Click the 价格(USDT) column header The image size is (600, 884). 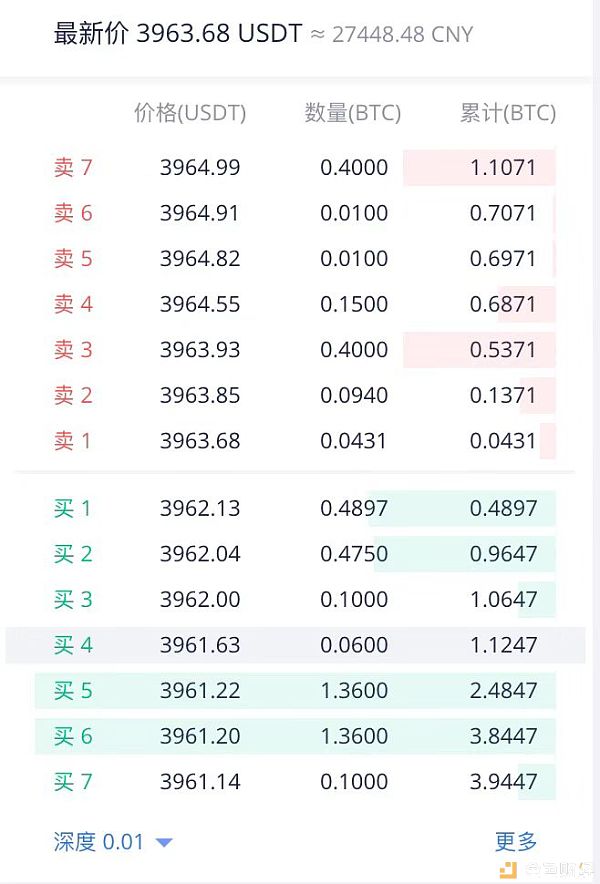(x=190, y=113)
